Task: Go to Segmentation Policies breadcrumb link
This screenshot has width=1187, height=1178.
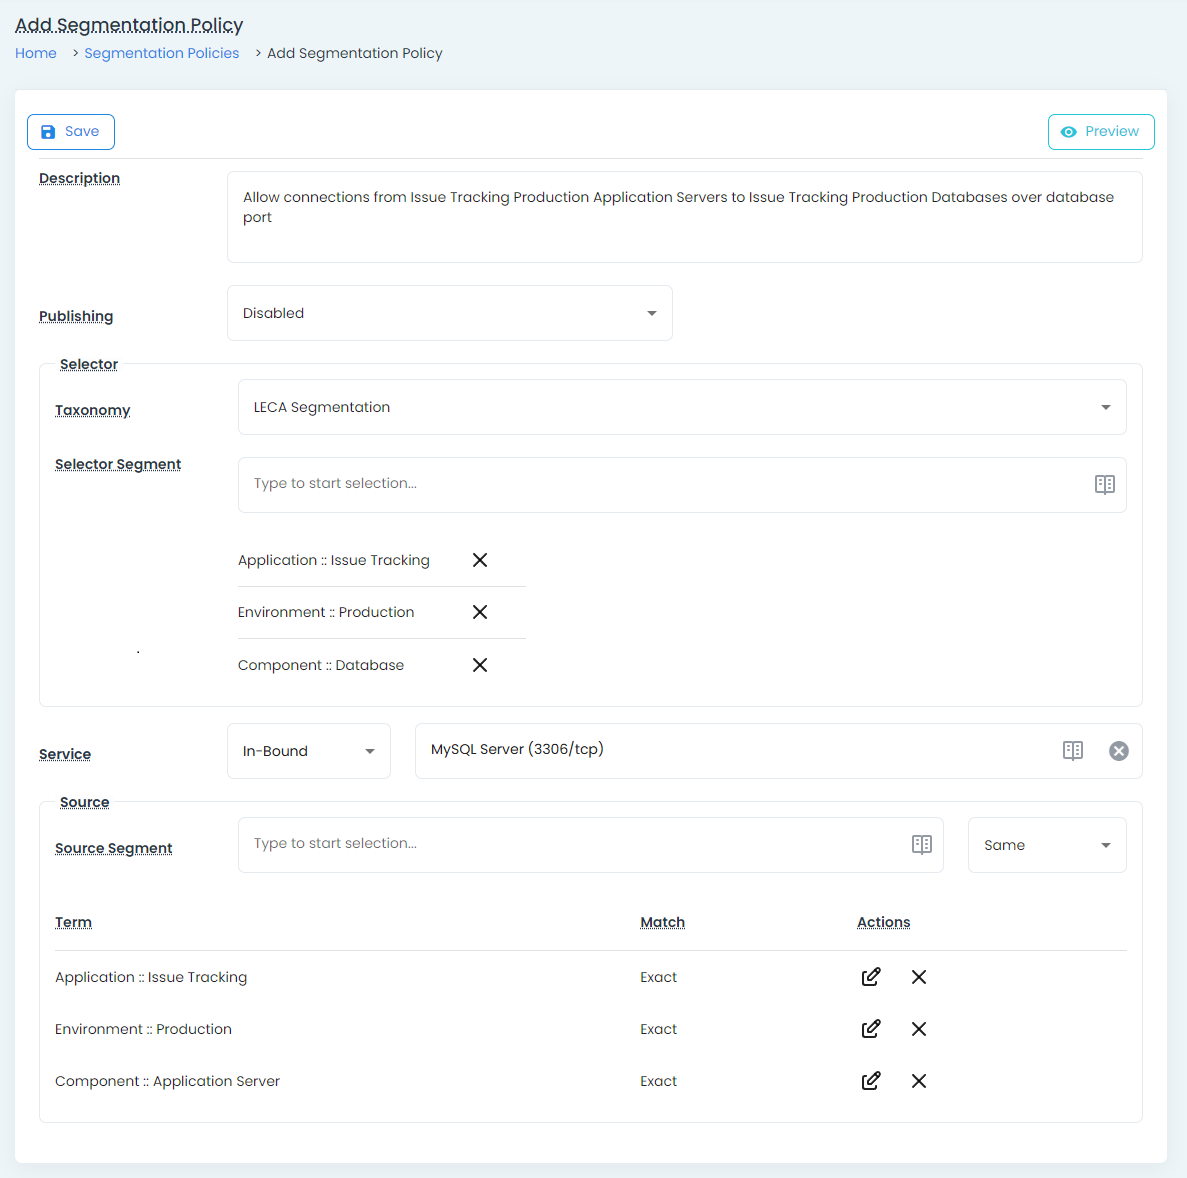Action: coord(162,53)
